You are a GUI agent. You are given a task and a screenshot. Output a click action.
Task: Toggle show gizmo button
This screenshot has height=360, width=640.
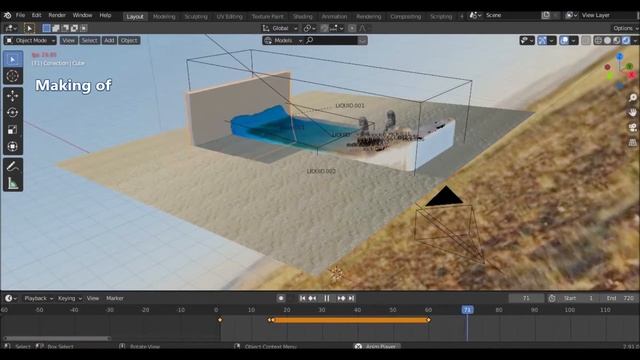(542, 40)
